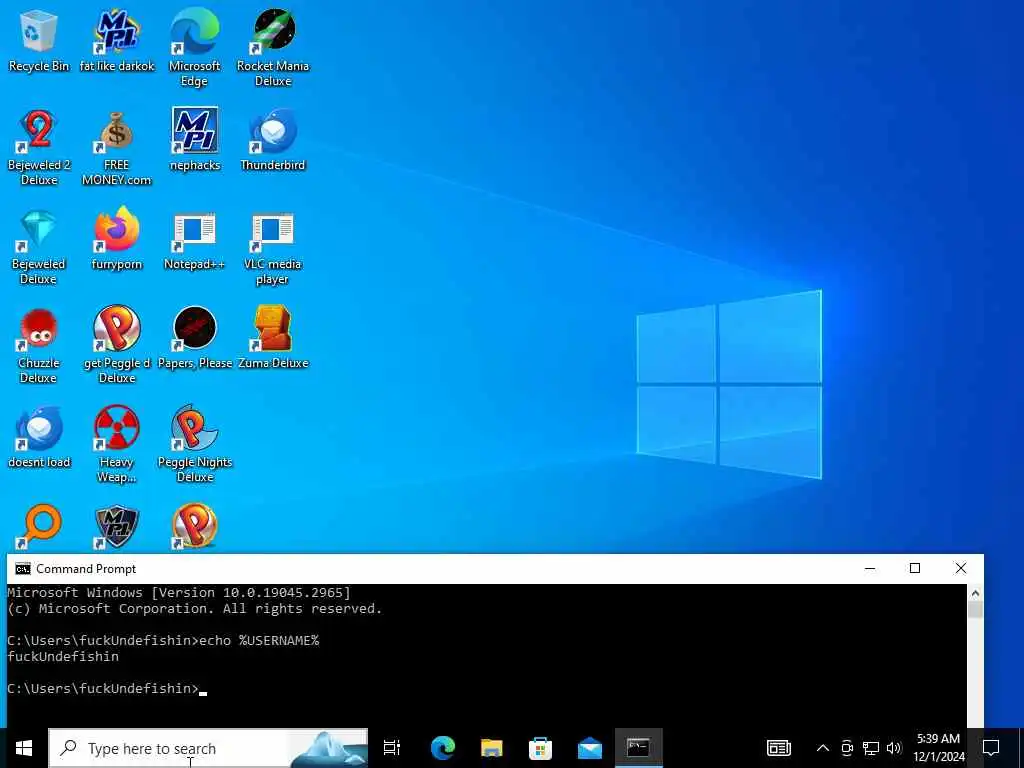
Task: Select the Peggle Nights Deluxe icon
Action: coord(195,444)
